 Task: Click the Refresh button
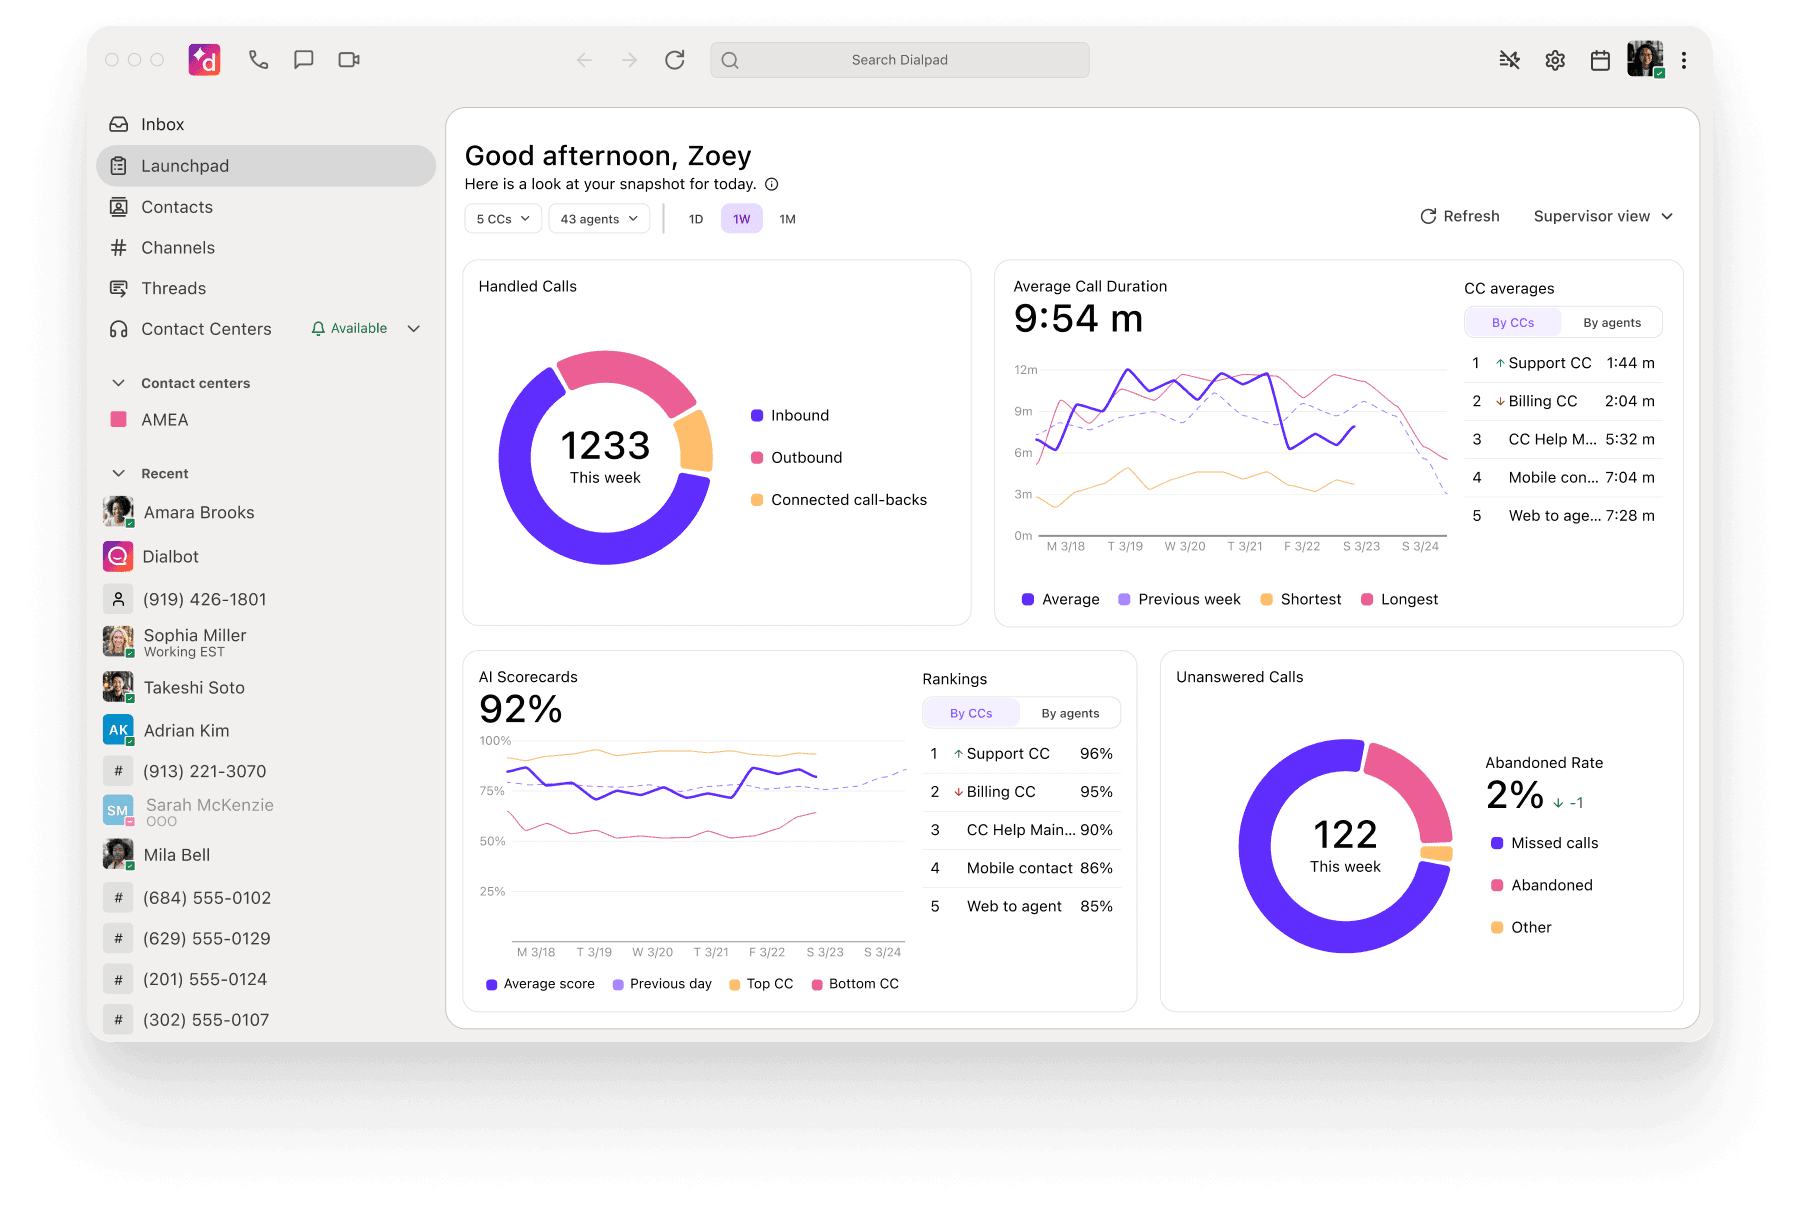[x=1460, y=216]
